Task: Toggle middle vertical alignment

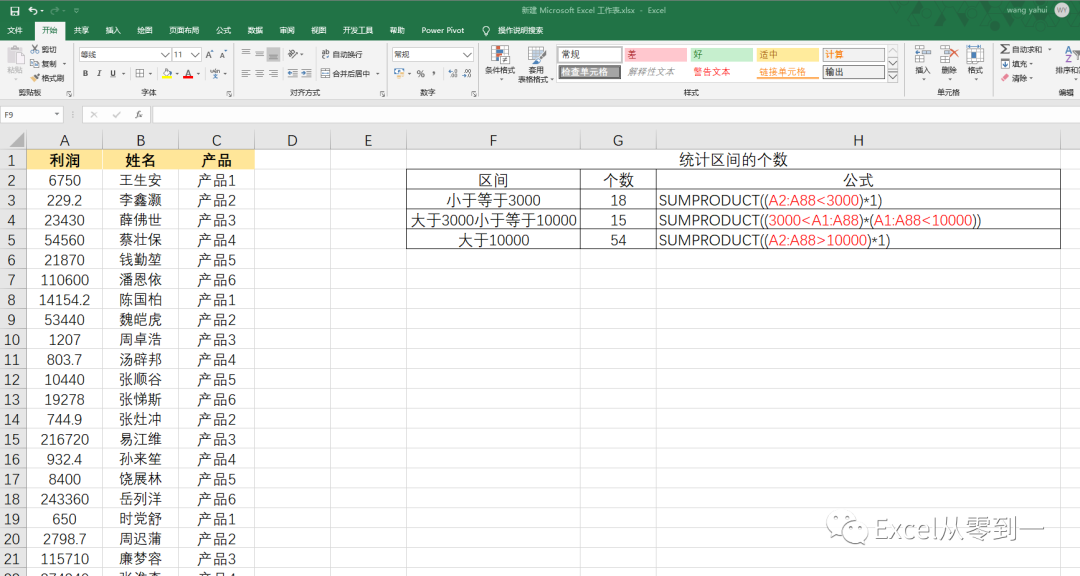Action: coord(260,54)
